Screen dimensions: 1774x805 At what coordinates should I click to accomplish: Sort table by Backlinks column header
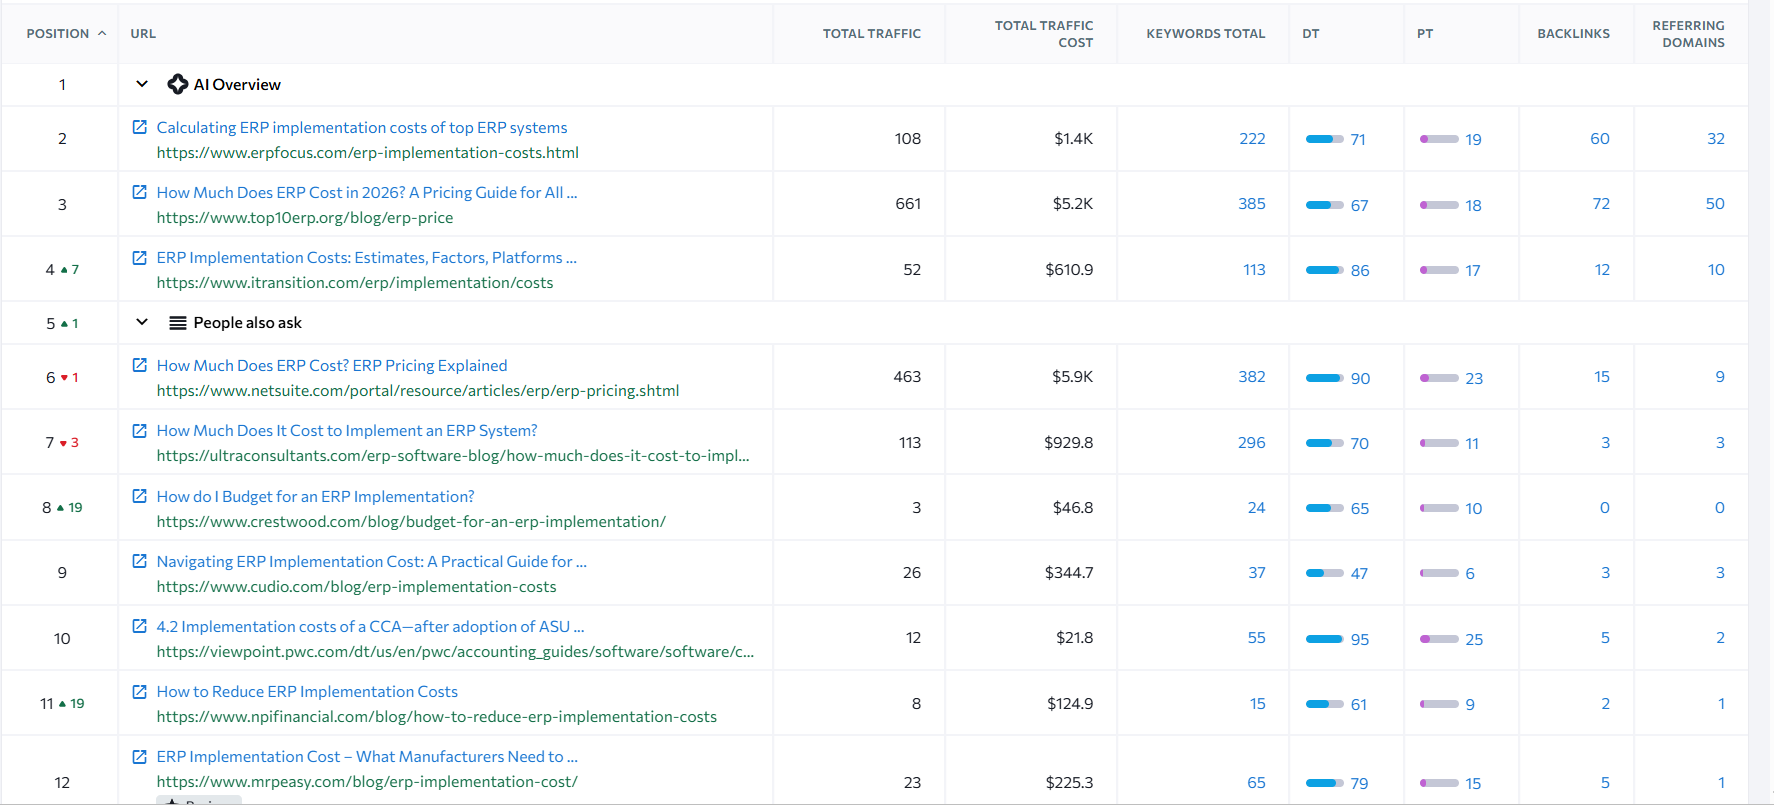[1573, 33]
